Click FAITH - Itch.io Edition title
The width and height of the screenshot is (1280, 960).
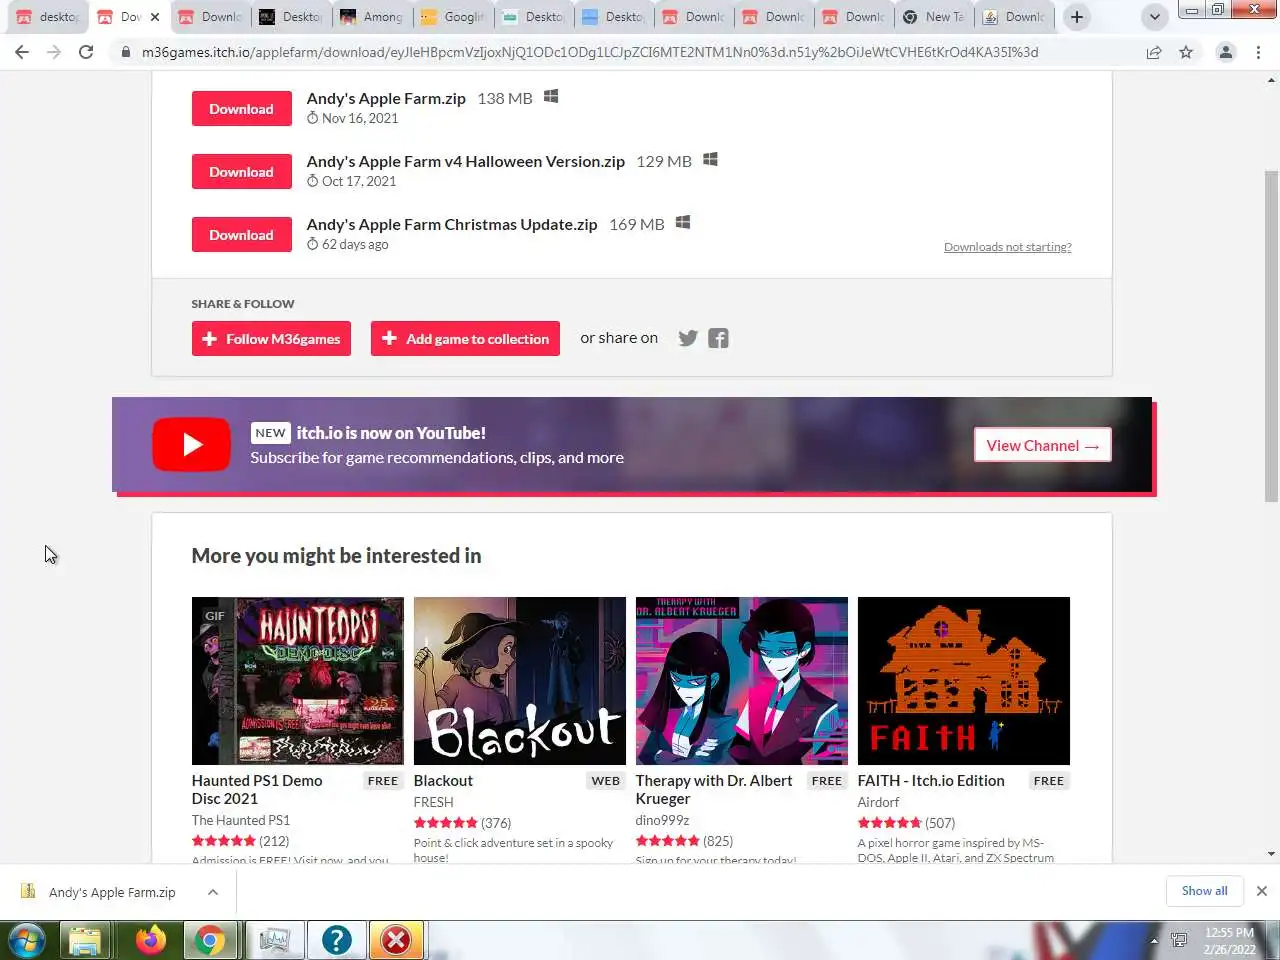pos(931,781)
